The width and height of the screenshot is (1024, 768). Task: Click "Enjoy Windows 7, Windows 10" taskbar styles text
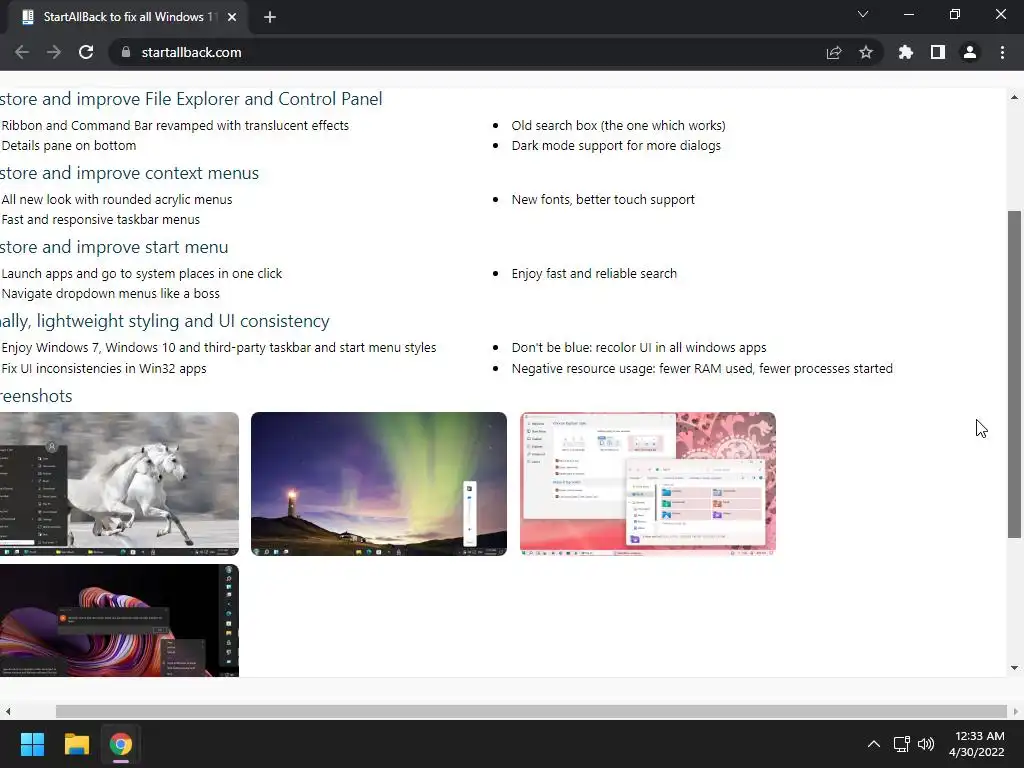click(x=218, y=348)
